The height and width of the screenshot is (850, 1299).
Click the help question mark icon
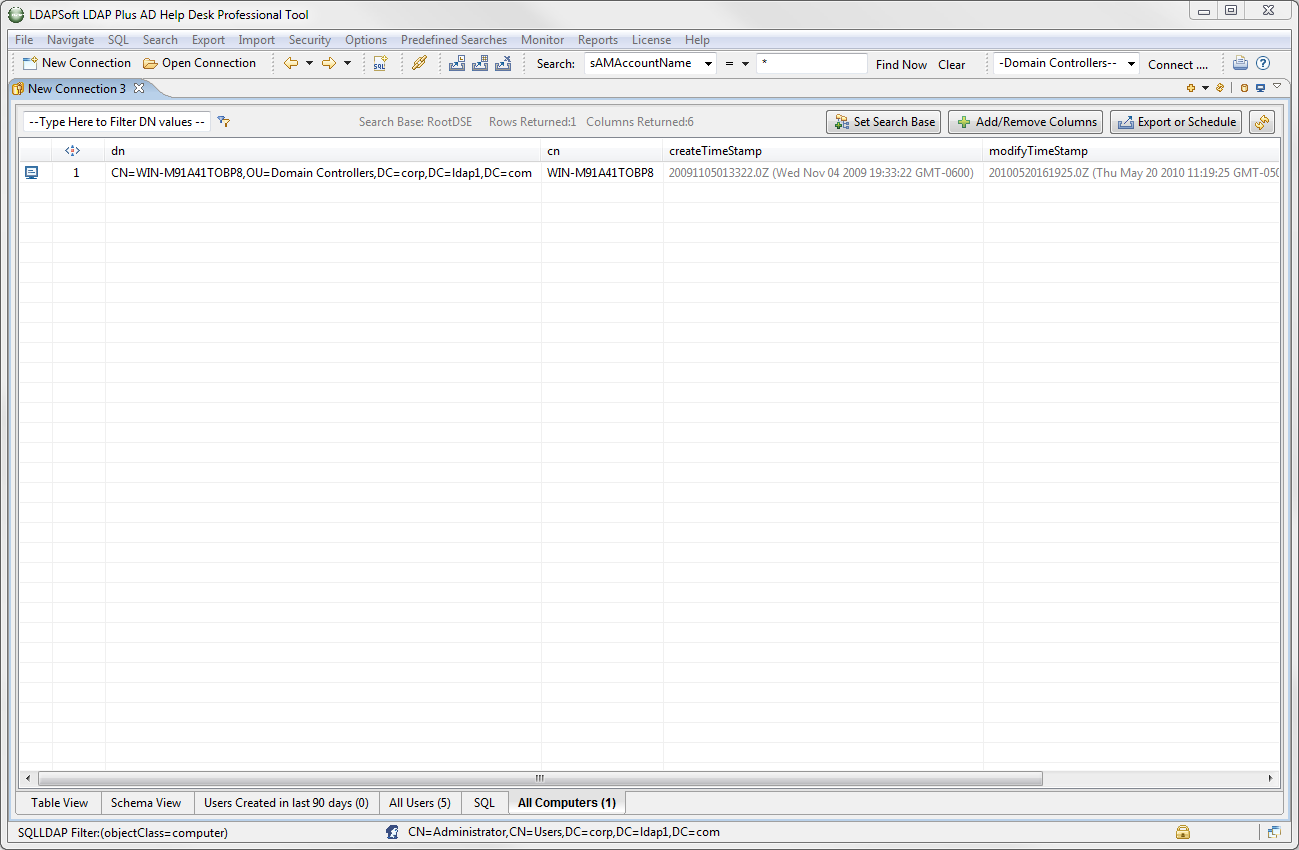[x=1263, y=64]
